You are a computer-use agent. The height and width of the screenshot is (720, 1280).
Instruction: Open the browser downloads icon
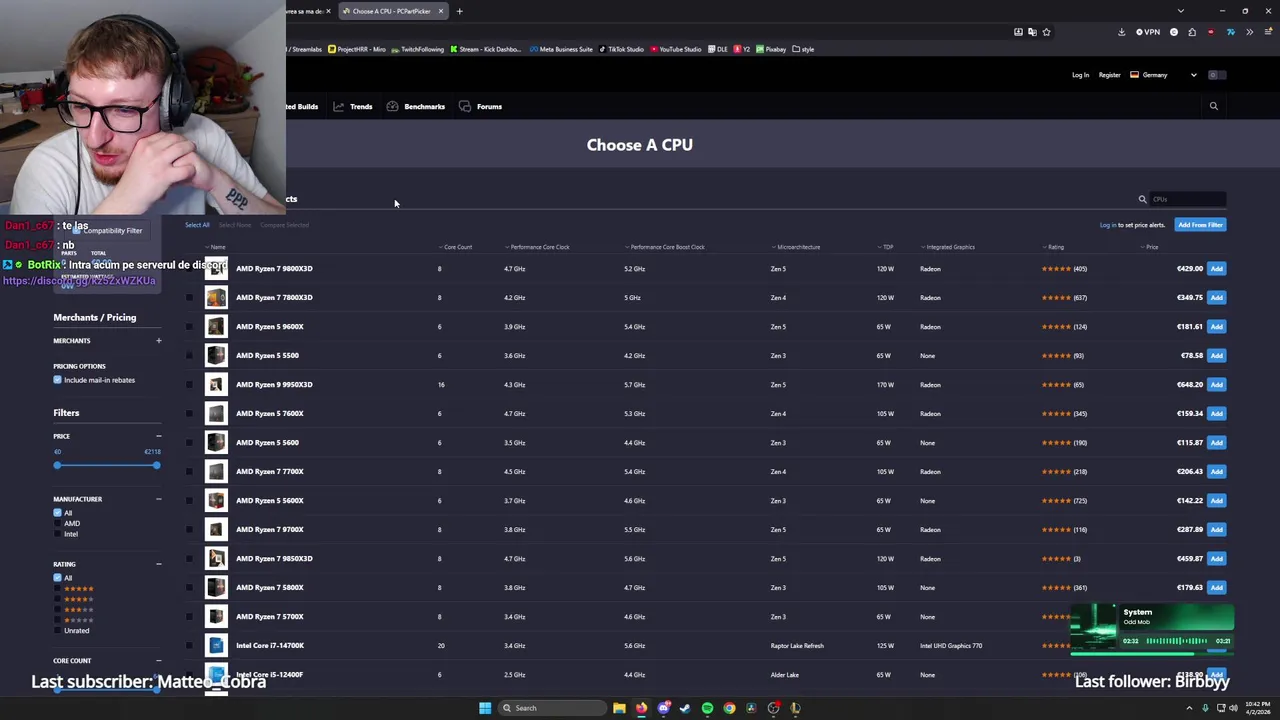click(x=1121, y=32)
